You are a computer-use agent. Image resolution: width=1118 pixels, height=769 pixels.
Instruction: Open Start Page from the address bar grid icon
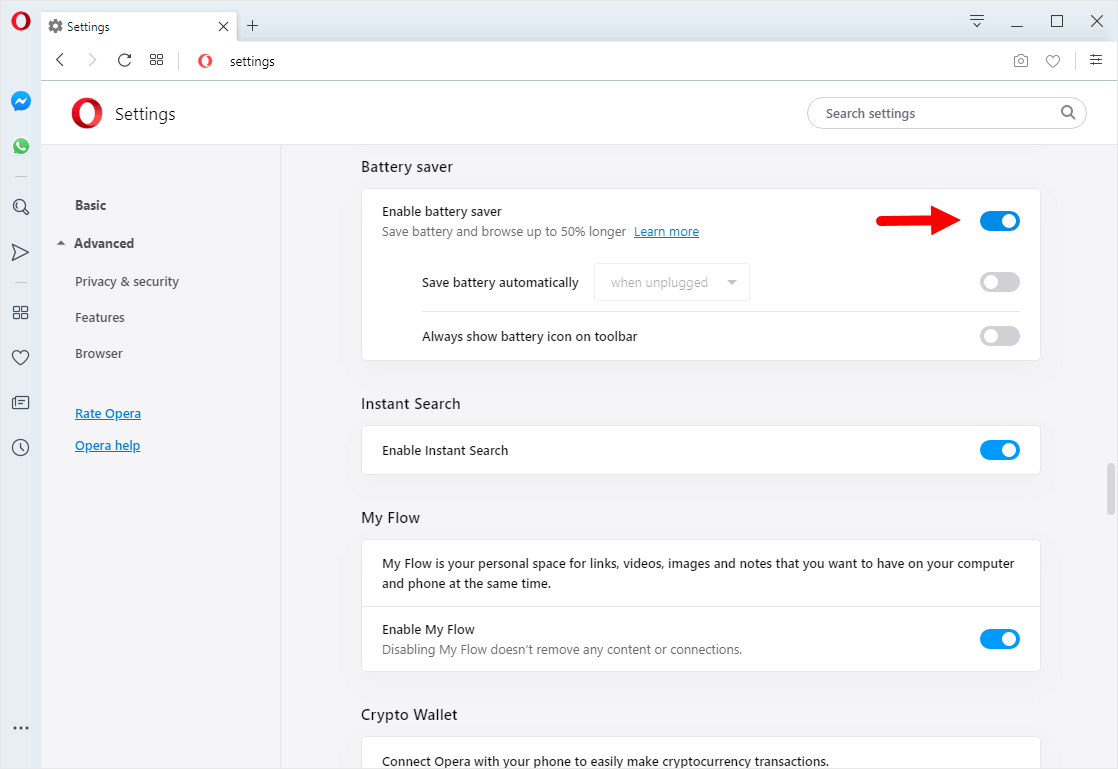coord(156,61)
